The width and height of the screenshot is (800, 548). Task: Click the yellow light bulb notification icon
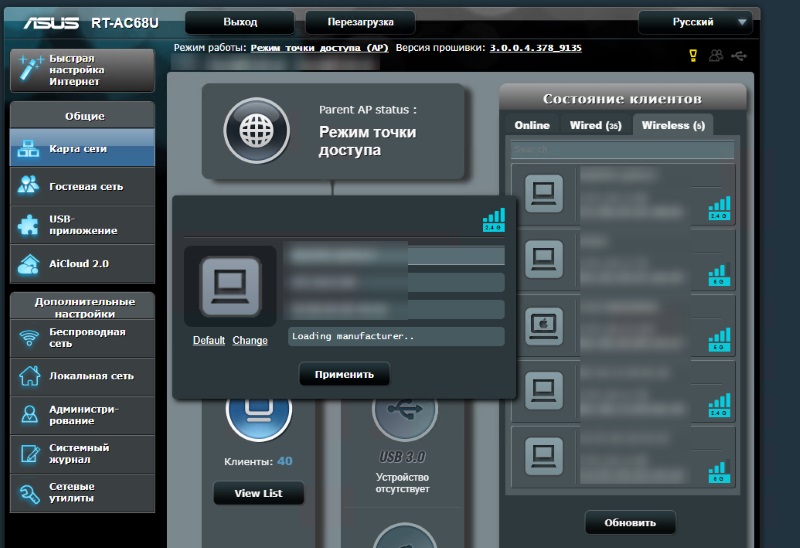coord(693,55)
